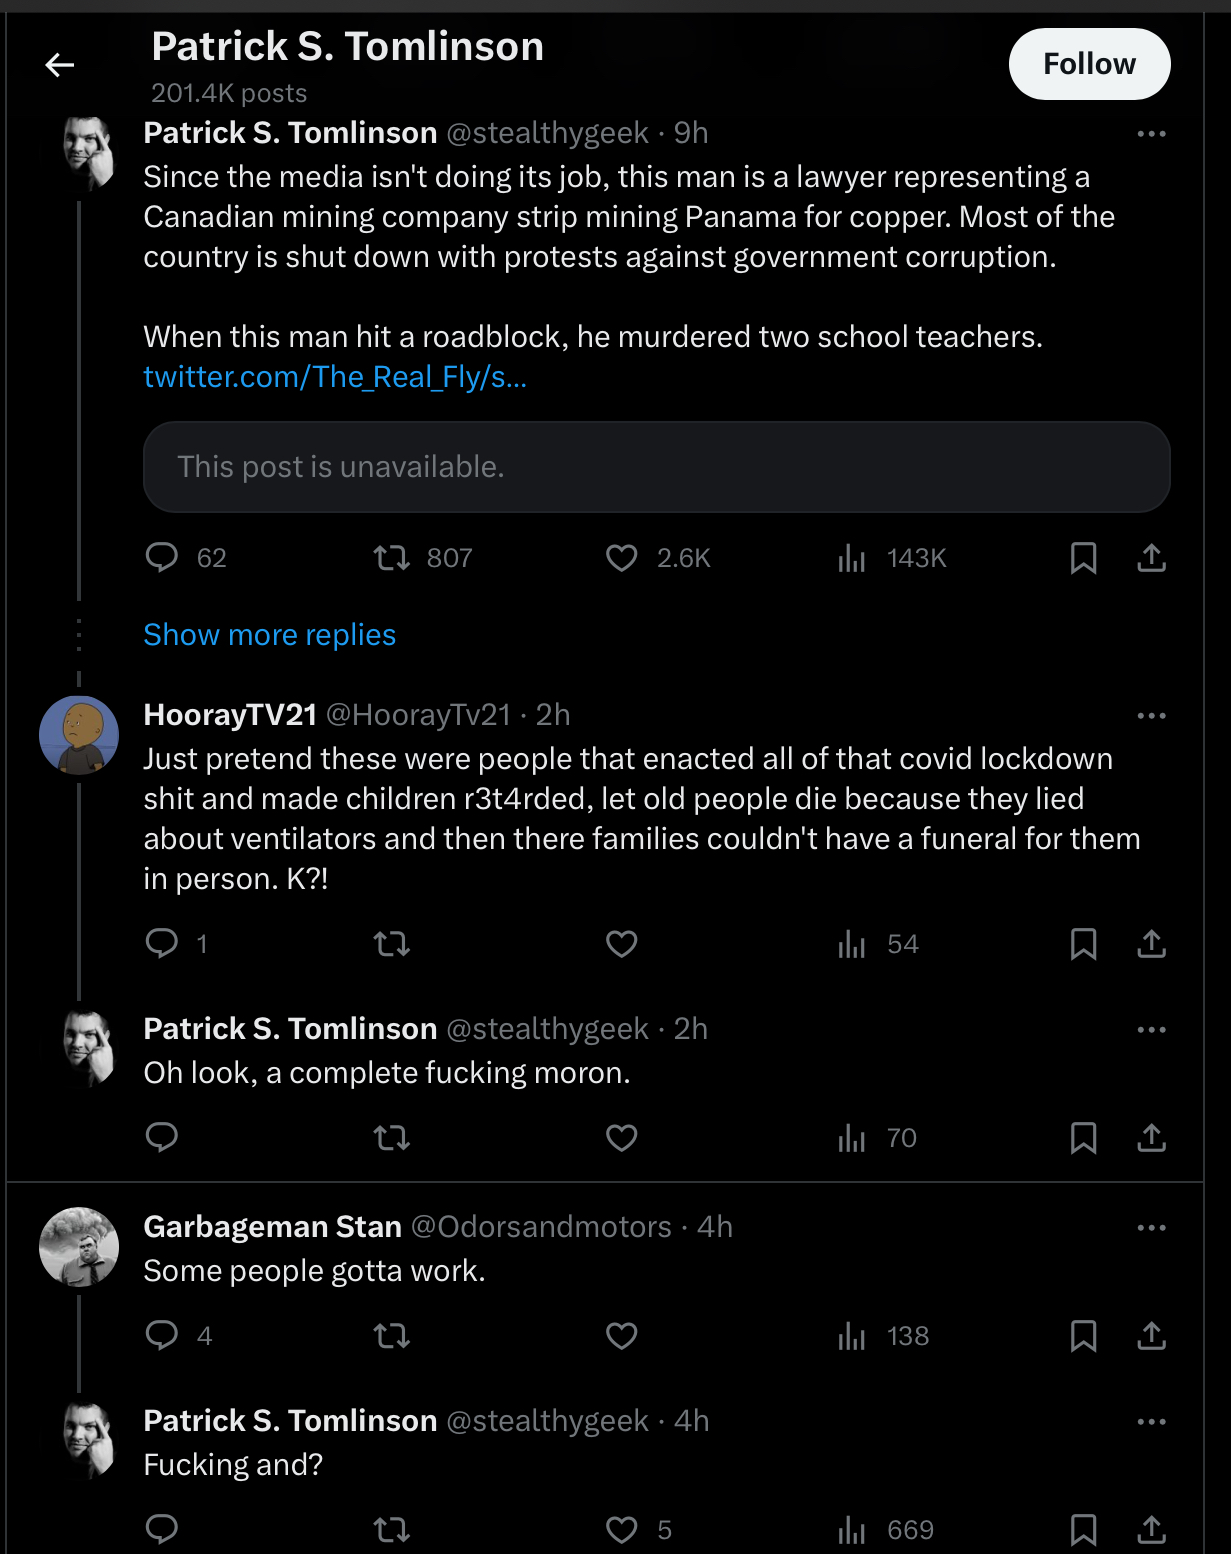Open the twitter.com/The_Real_Fly link

point(335,376)
